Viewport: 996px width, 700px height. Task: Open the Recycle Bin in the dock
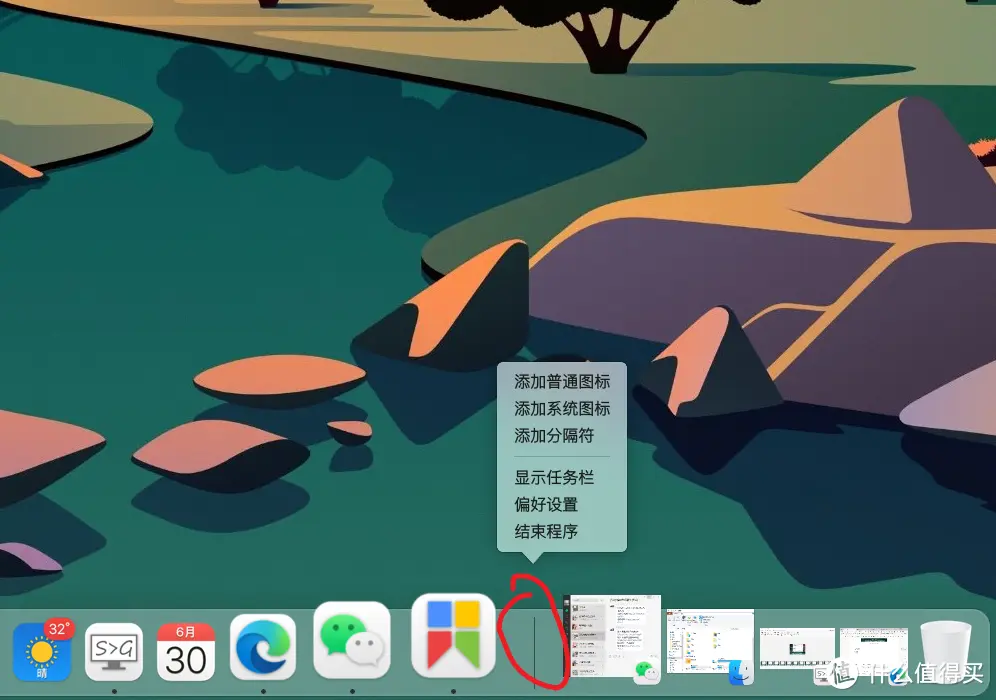[946, 652]
